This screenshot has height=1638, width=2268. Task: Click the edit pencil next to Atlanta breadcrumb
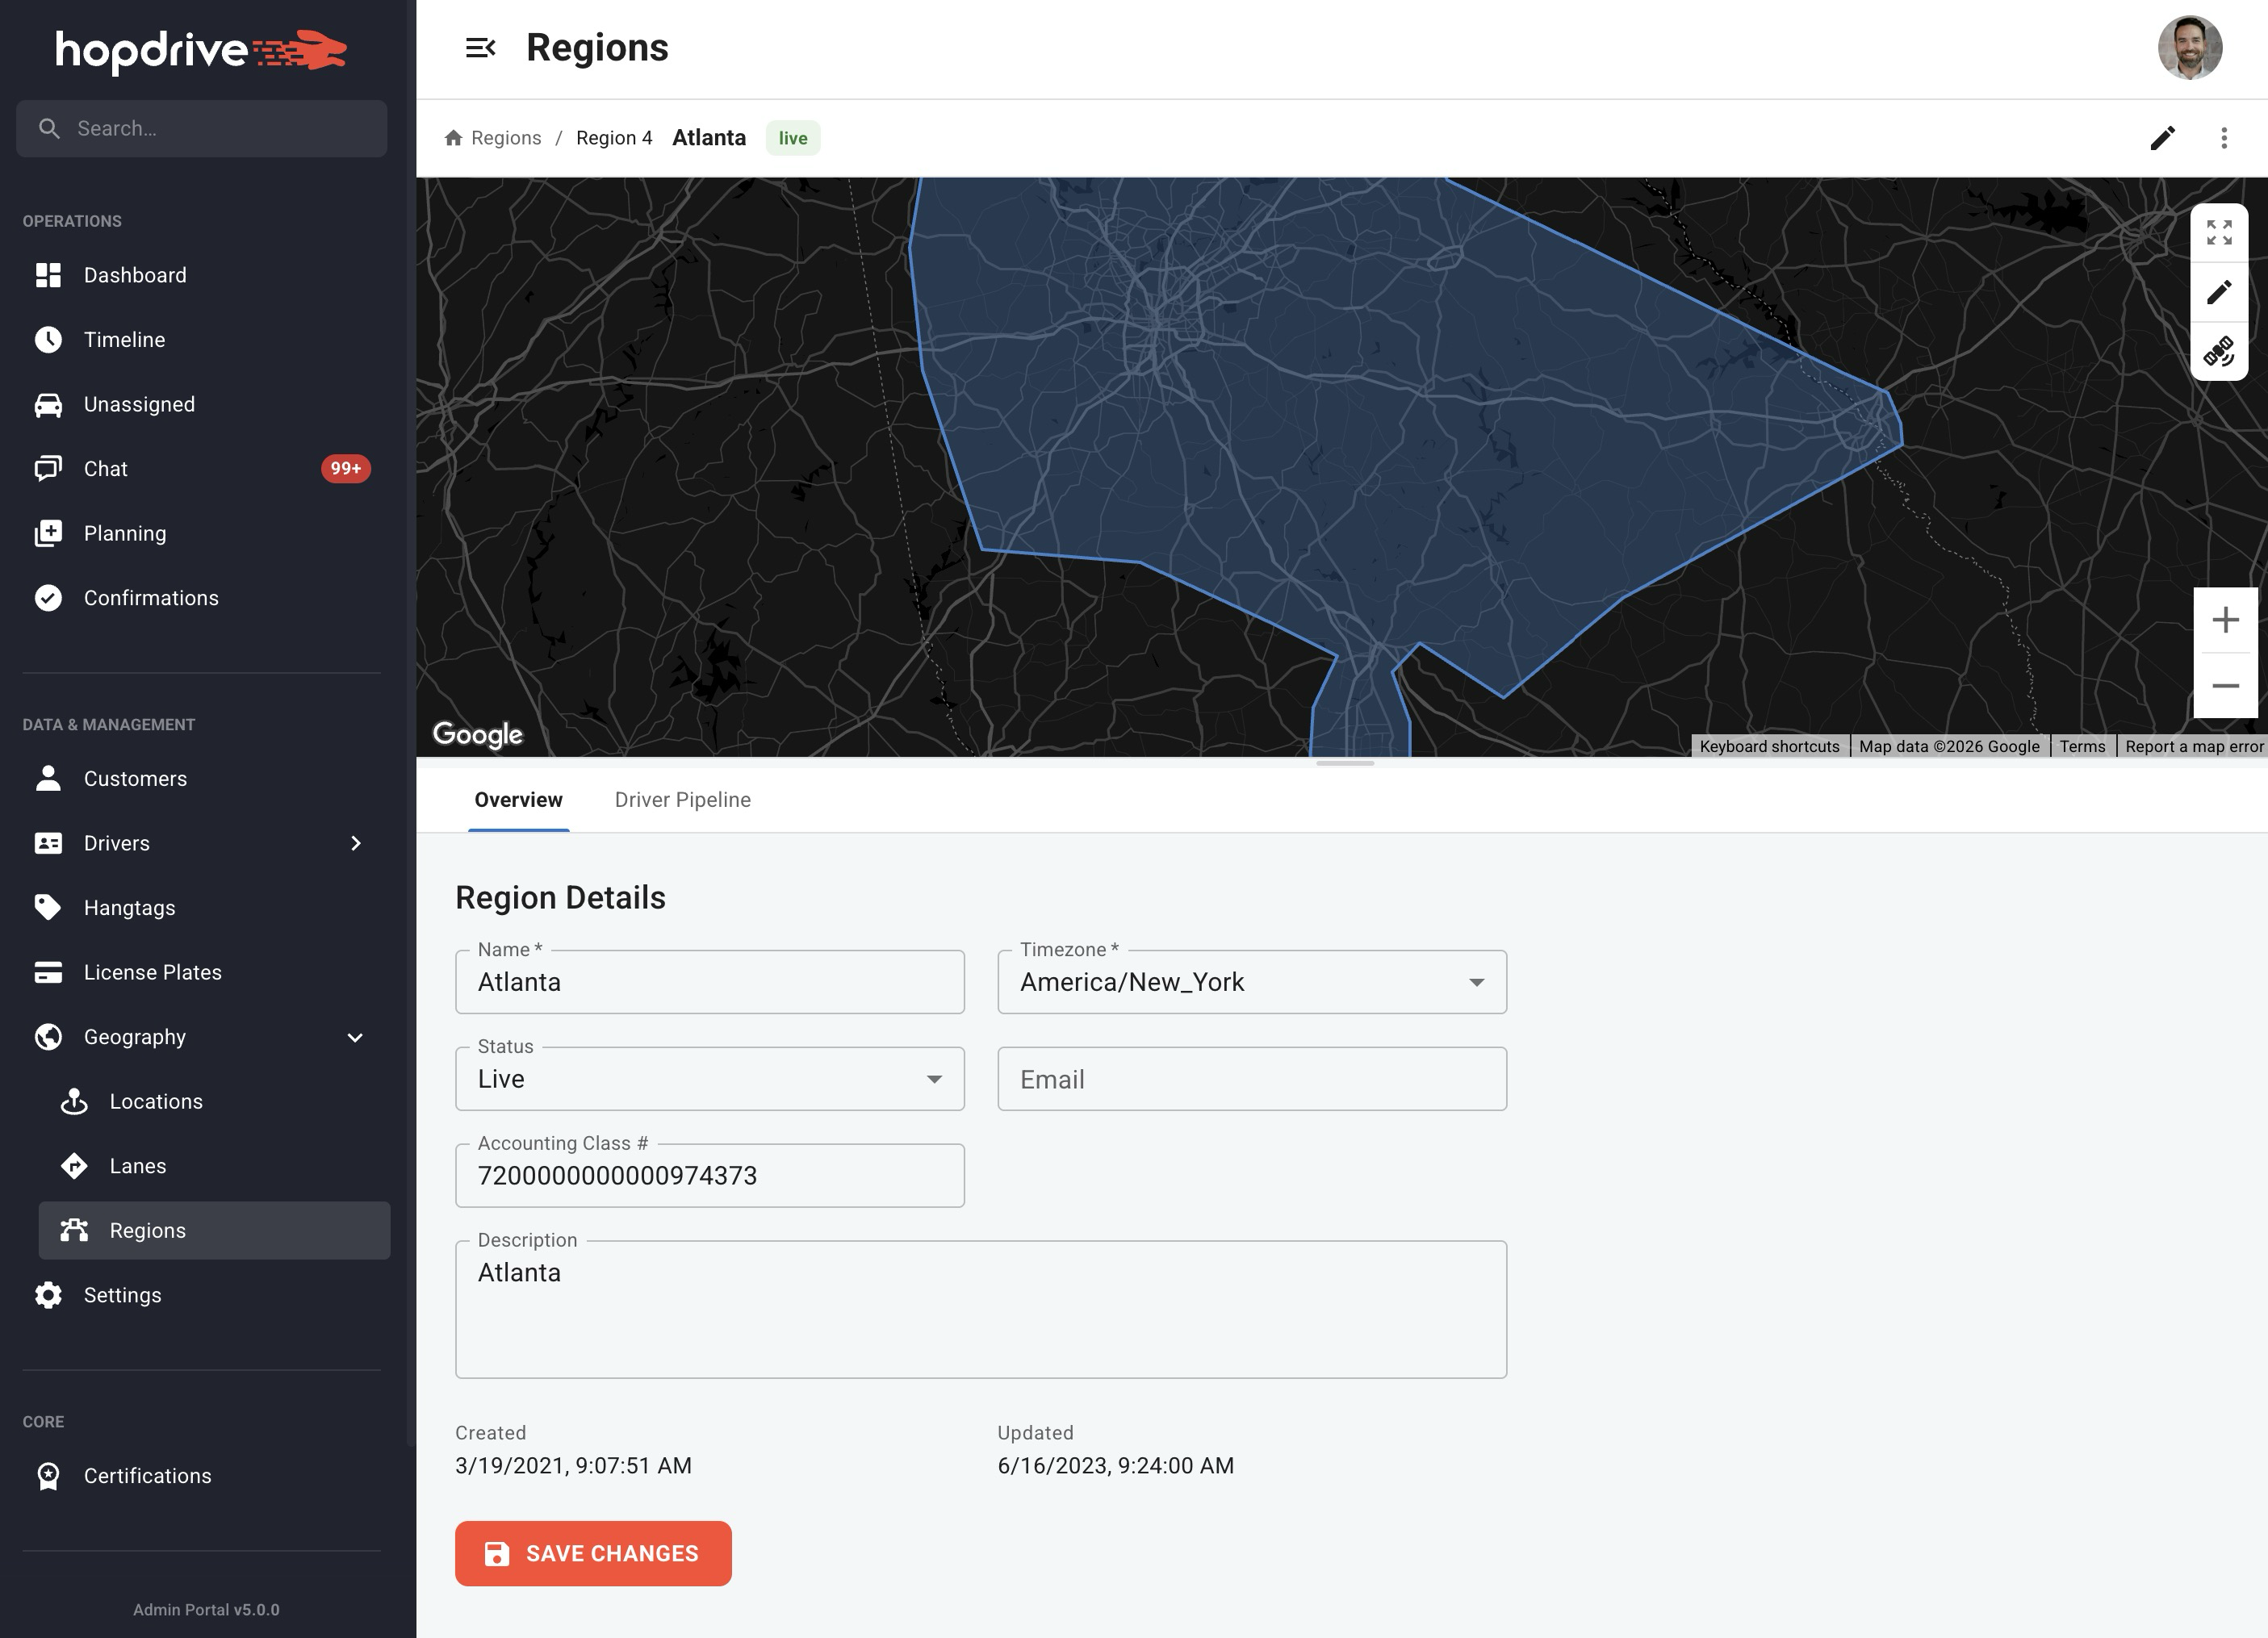tap(2163, 138)
